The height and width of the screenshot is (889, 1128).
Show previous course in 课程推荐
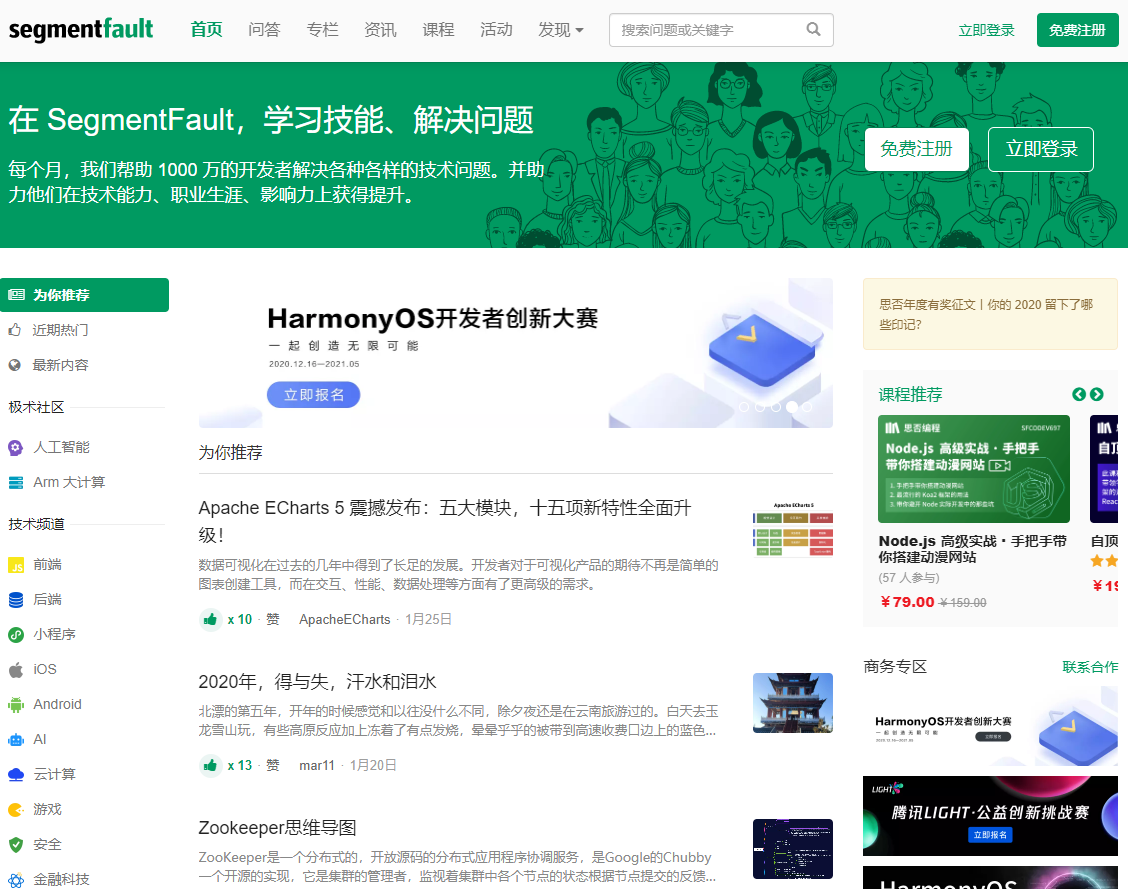point(1078,394)
